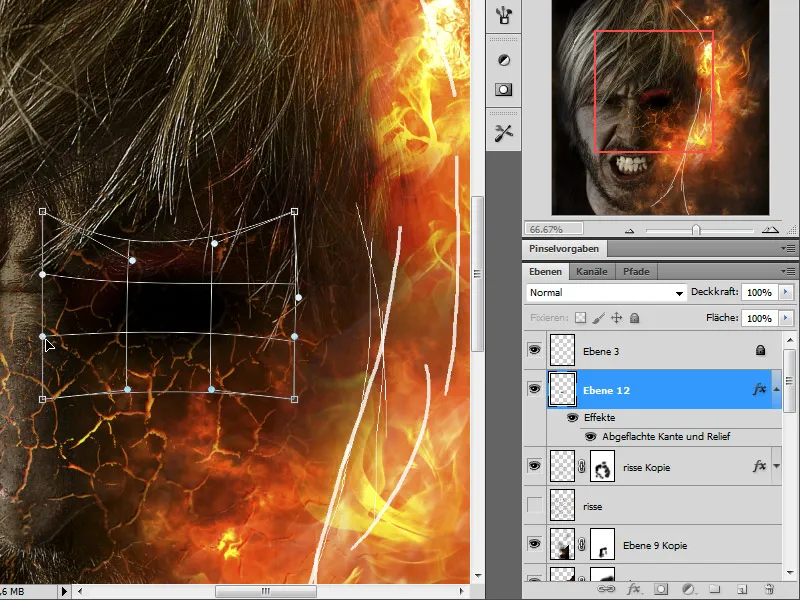Click the Fläche 100% value field
Image resolution: width=800 pixels, height=600 pixels.
(759, 318)
